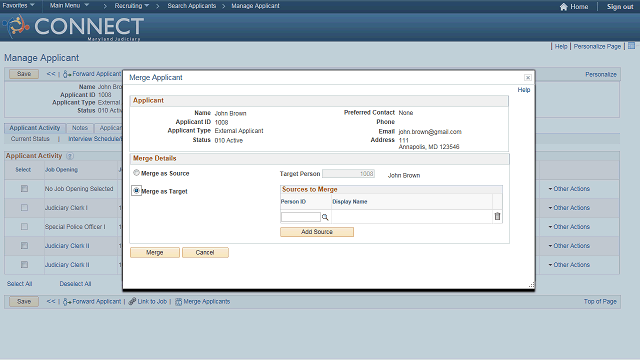Click the Person ID lookup magnifier icon

tap(325, 217)
